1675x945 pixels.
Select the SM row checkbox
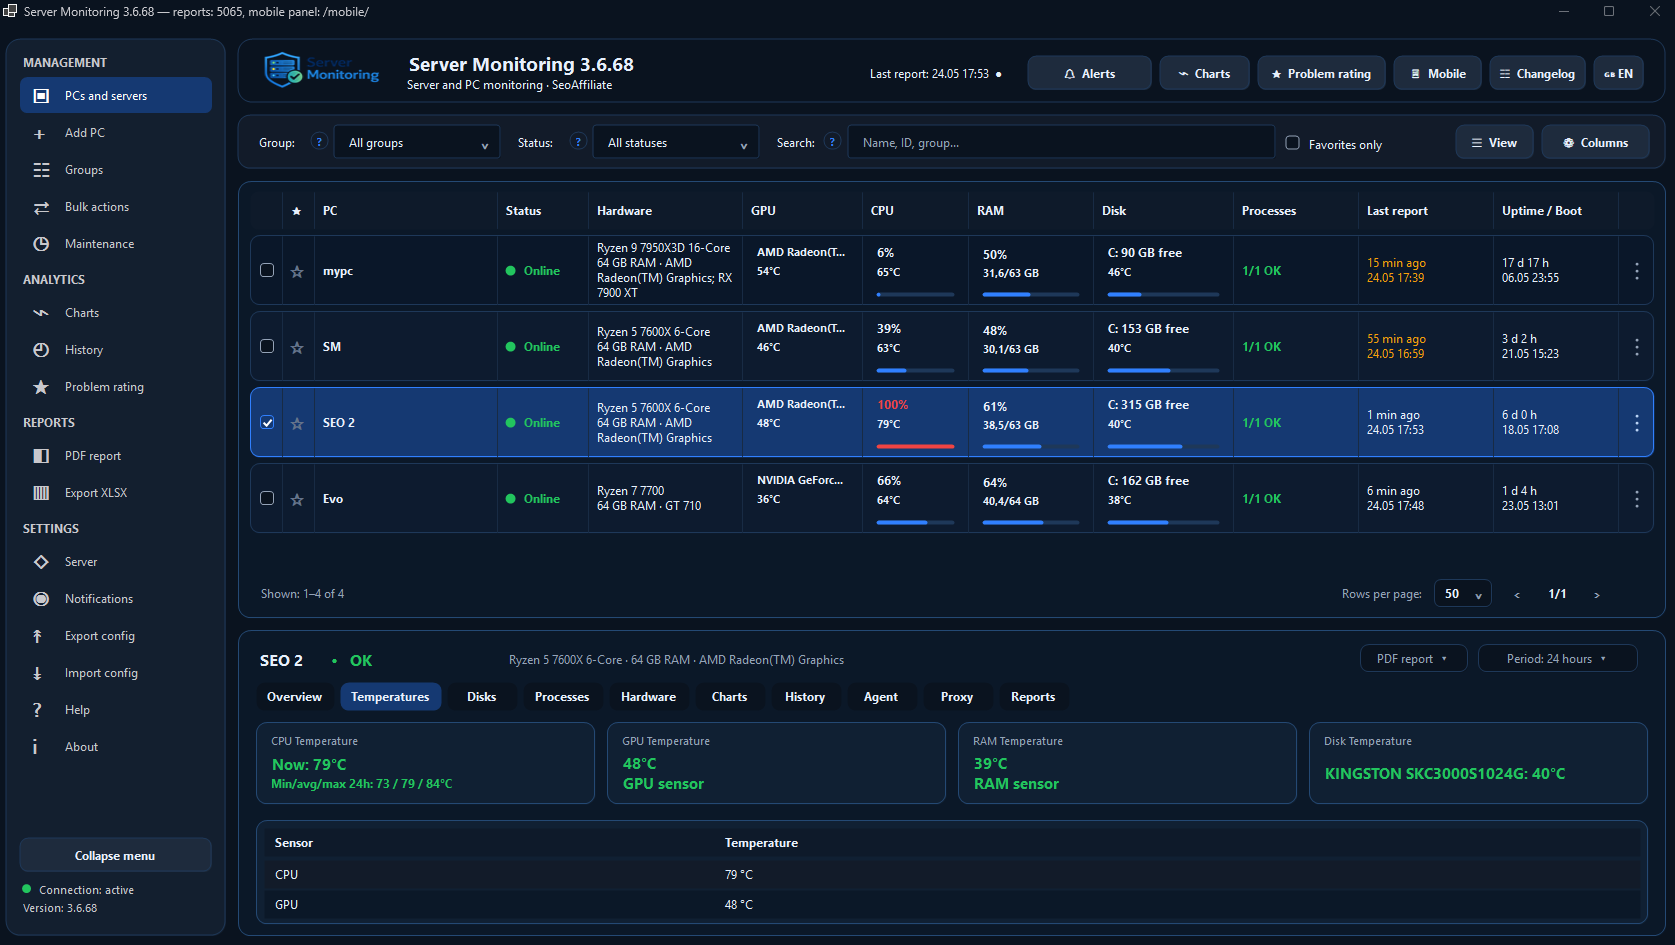pos(267,346)
